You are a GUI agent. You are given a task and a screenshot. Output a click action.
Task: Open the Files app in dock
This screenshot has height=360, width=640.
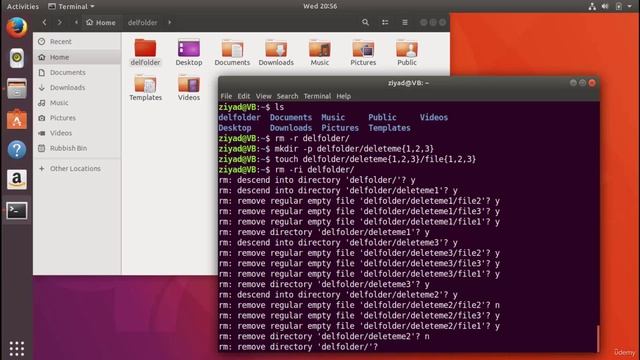coord(17,89)
